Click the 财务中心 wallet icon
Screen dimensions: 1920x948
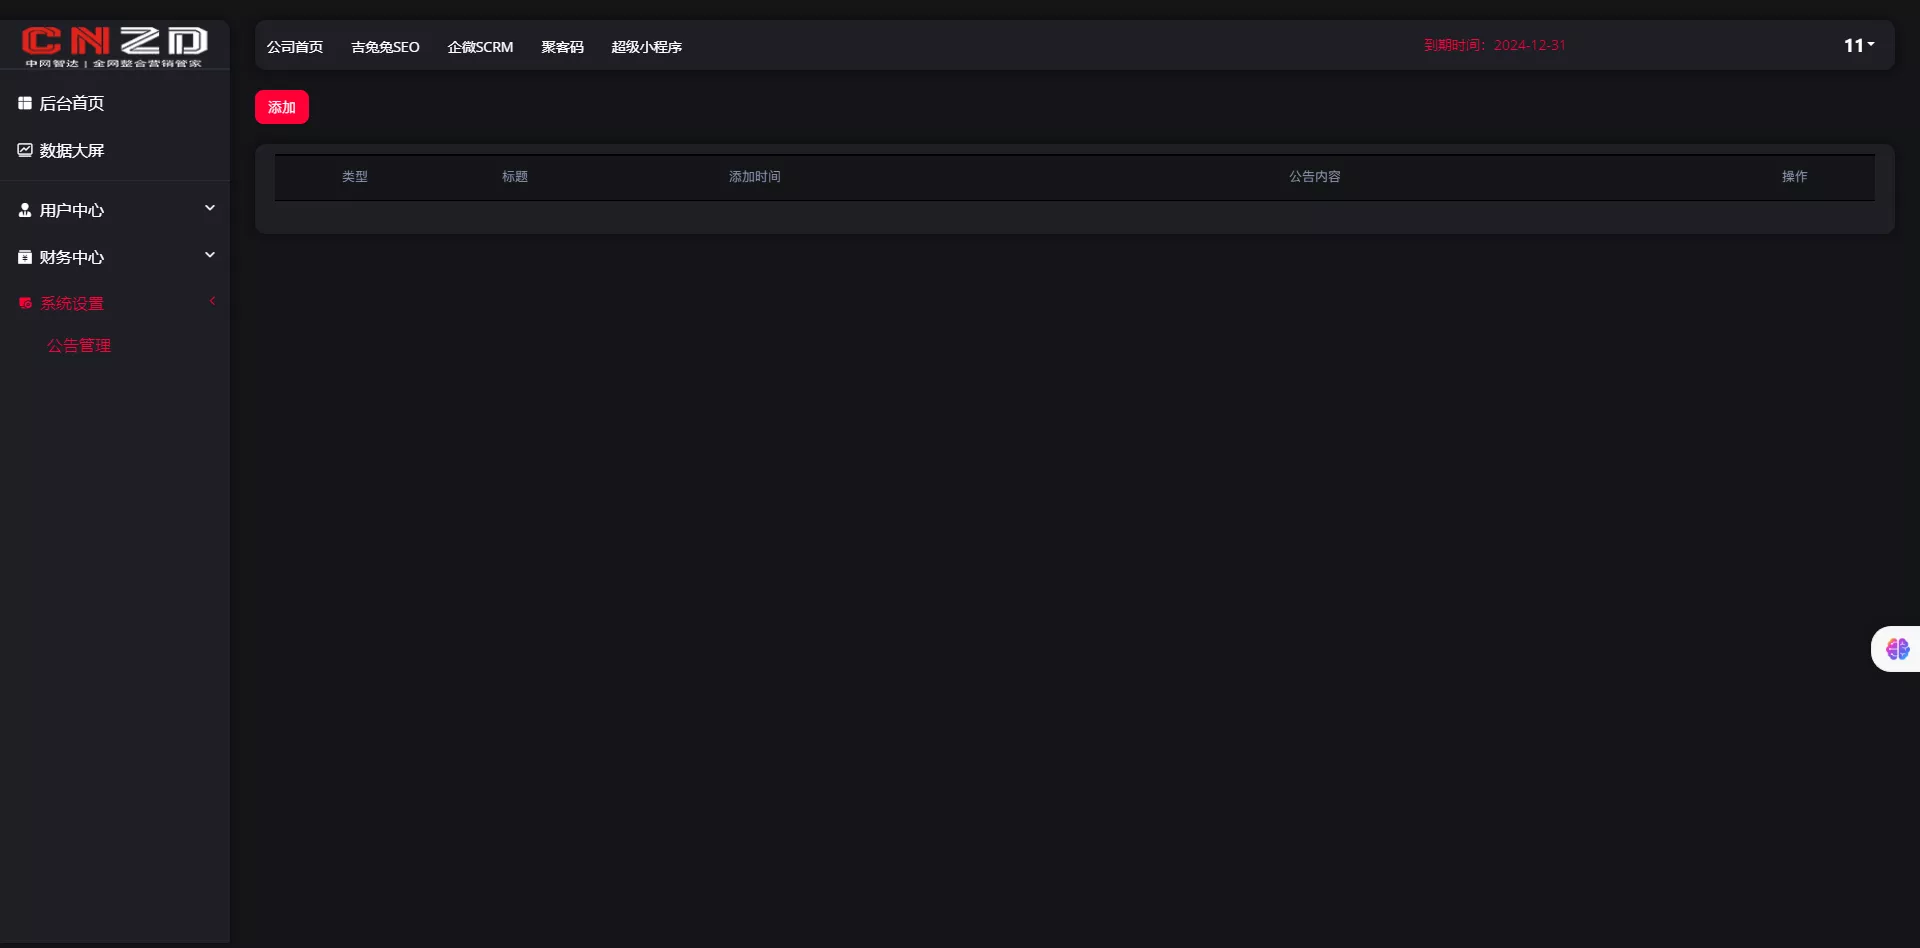pos(25,257)
